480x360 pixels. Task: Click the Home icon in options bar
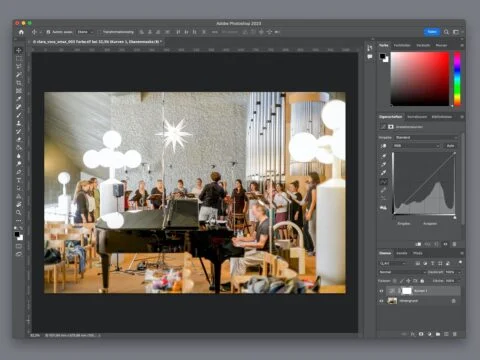21,32
